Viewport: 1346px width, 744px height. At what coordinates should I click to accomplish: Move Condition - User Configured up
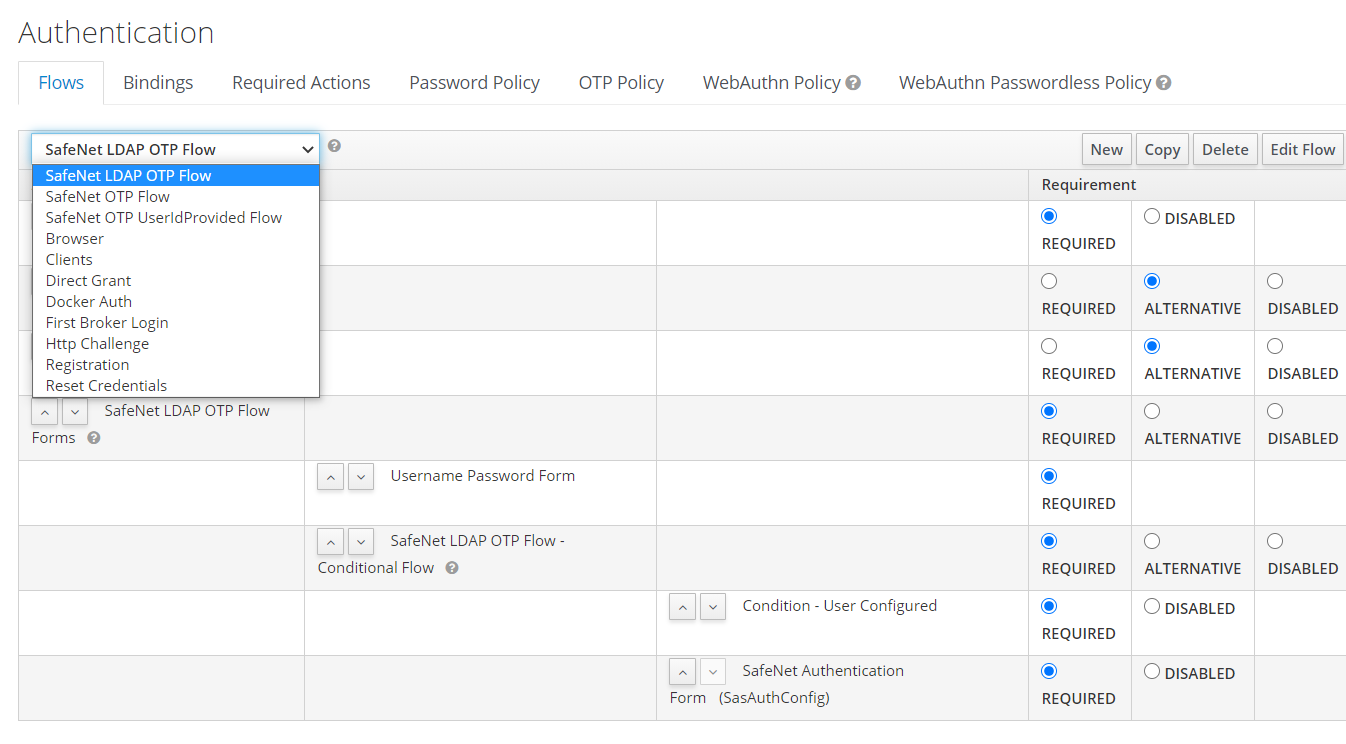point(683,607)
